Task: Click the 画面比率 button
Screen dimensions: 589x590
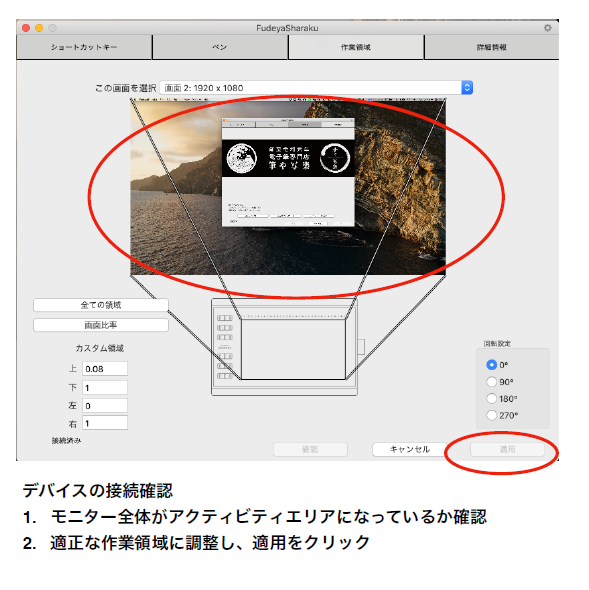Action: pyautogui.click(x=101, y=325)
